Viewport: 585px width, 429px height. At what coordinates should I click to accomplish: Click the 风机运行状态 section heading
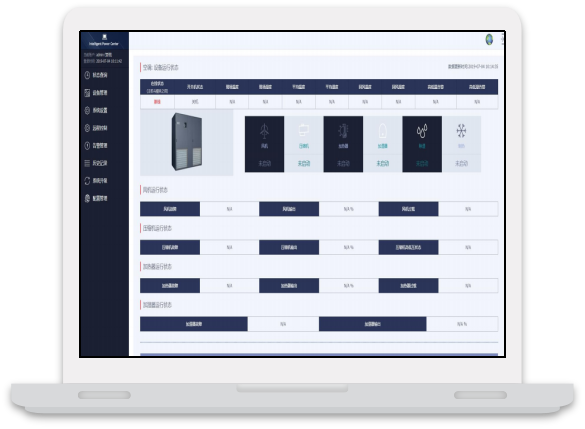coord(155,190)
